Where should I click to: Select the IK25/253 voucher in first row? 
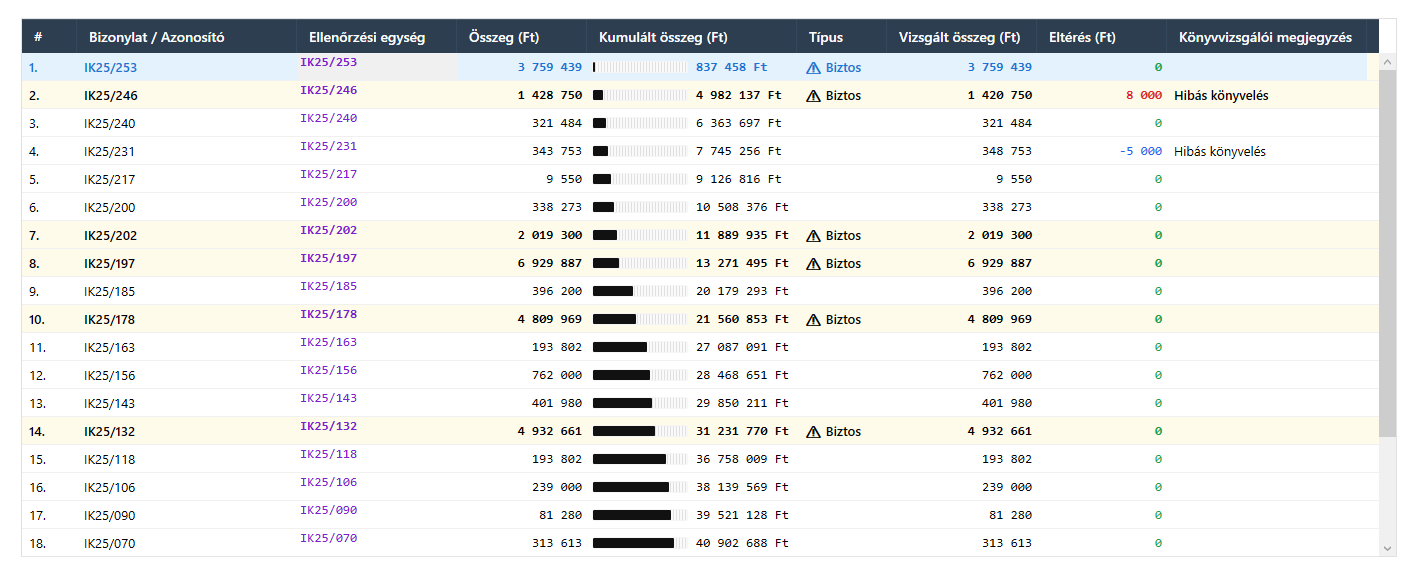[110, 68]
